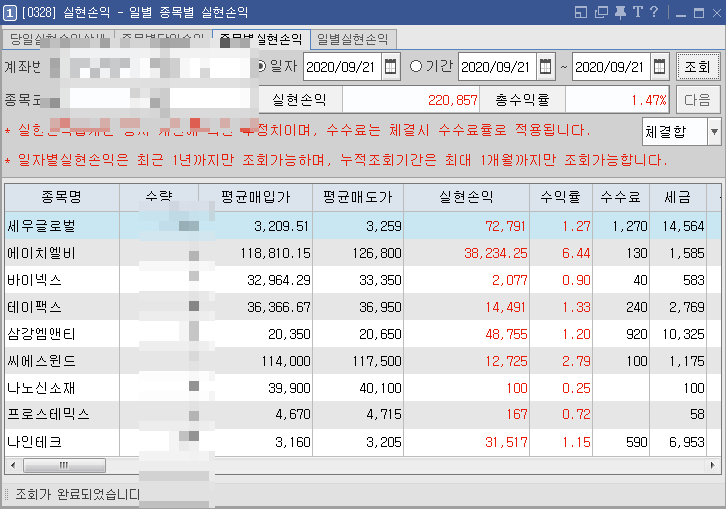Screen dimensions: 726x509
Task: Sort by 종목명 column header
Action: pyautogui.click(x=62, y=198)
